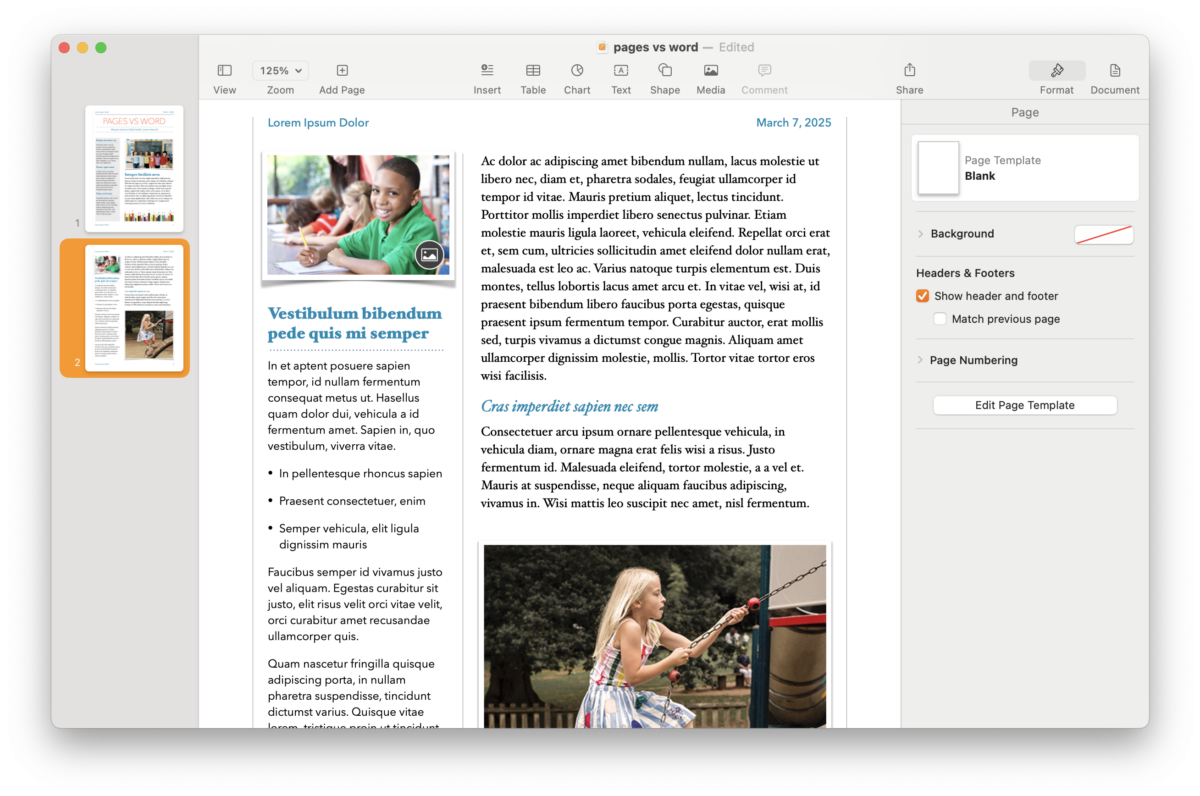The image size is (1200, 796).
Task: Expand the Background section
Action: [921, 233]
